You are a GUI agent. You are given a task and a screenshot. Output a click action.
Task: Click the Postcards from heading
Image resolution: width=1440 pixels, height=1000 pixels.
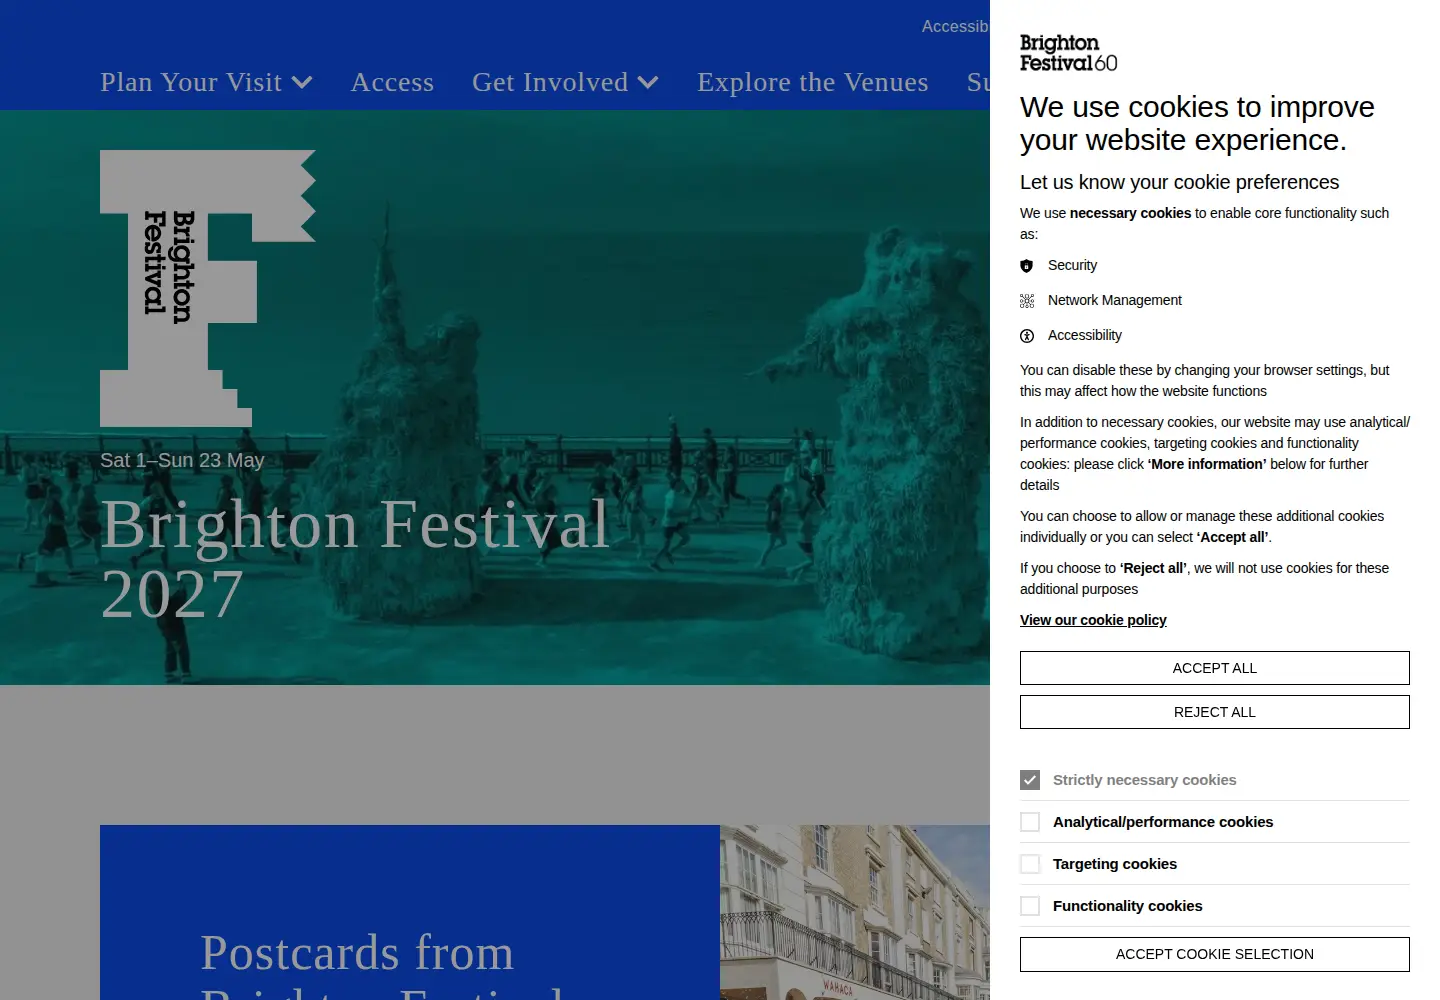[357, 953]
